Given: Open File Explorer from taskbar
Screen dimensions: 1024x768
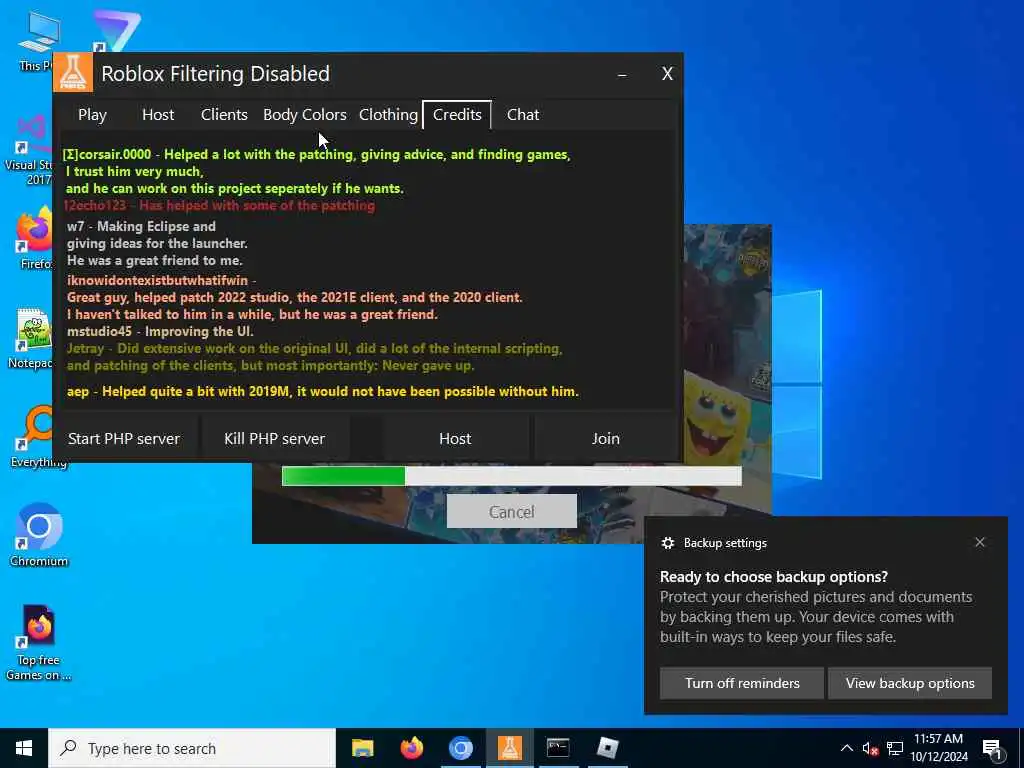Looking at the screenshot, I should 362,748.
